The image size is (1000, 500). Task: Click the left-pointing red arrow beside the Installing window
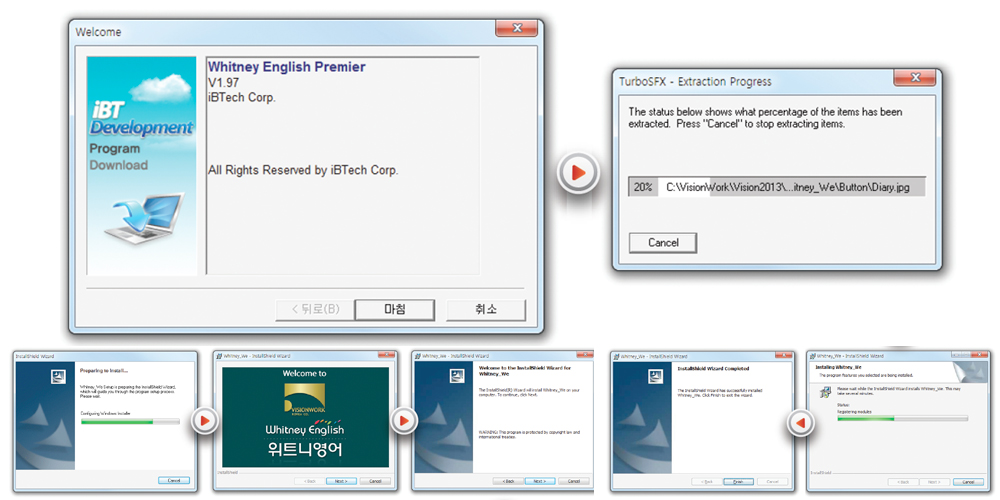click(x=798, y=421)
